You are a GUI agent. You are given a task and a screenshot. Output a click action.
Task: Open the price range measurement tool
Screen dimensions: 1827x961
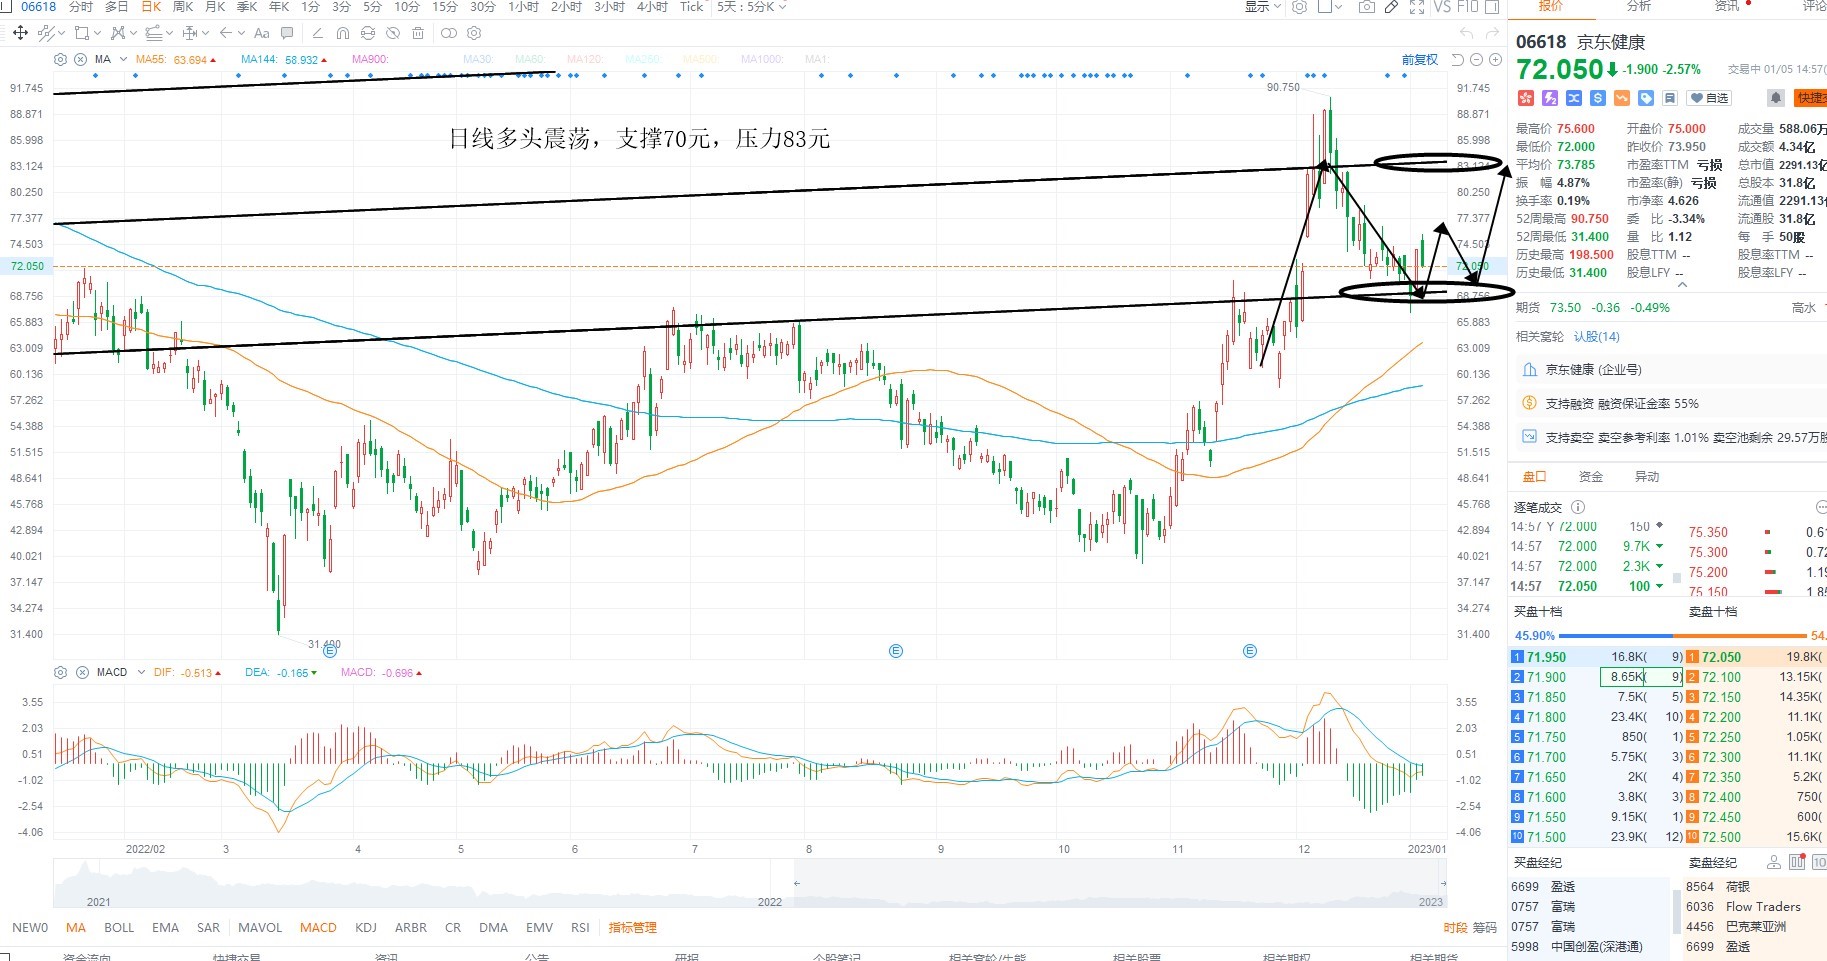click(189, 33)
